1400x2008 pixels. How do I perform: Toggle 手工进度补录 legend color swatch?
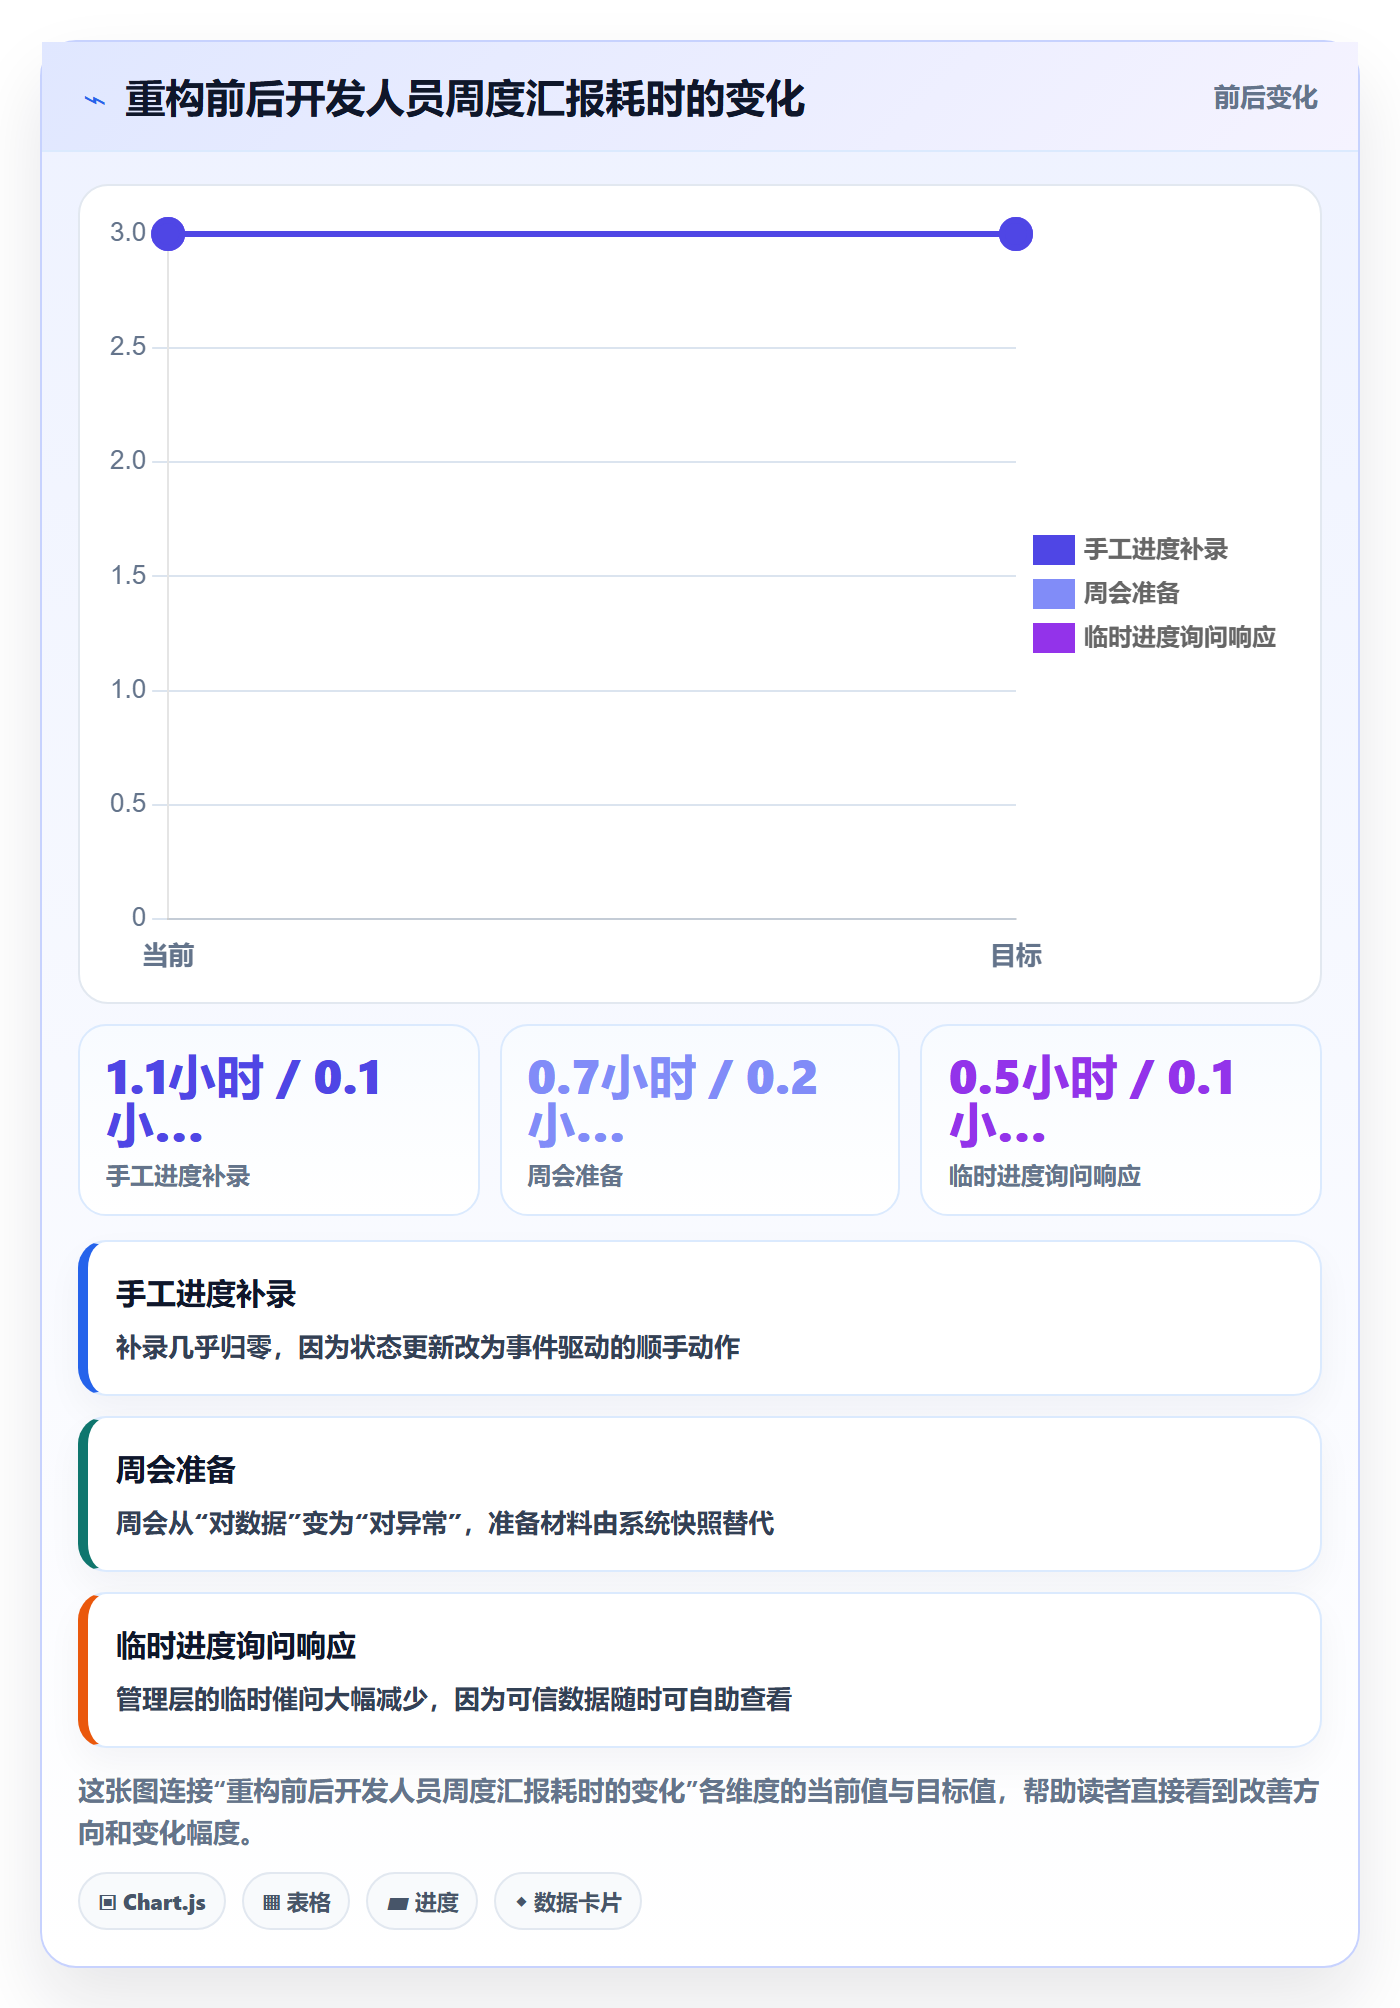pyautogui.click(x=1053, y=549)
